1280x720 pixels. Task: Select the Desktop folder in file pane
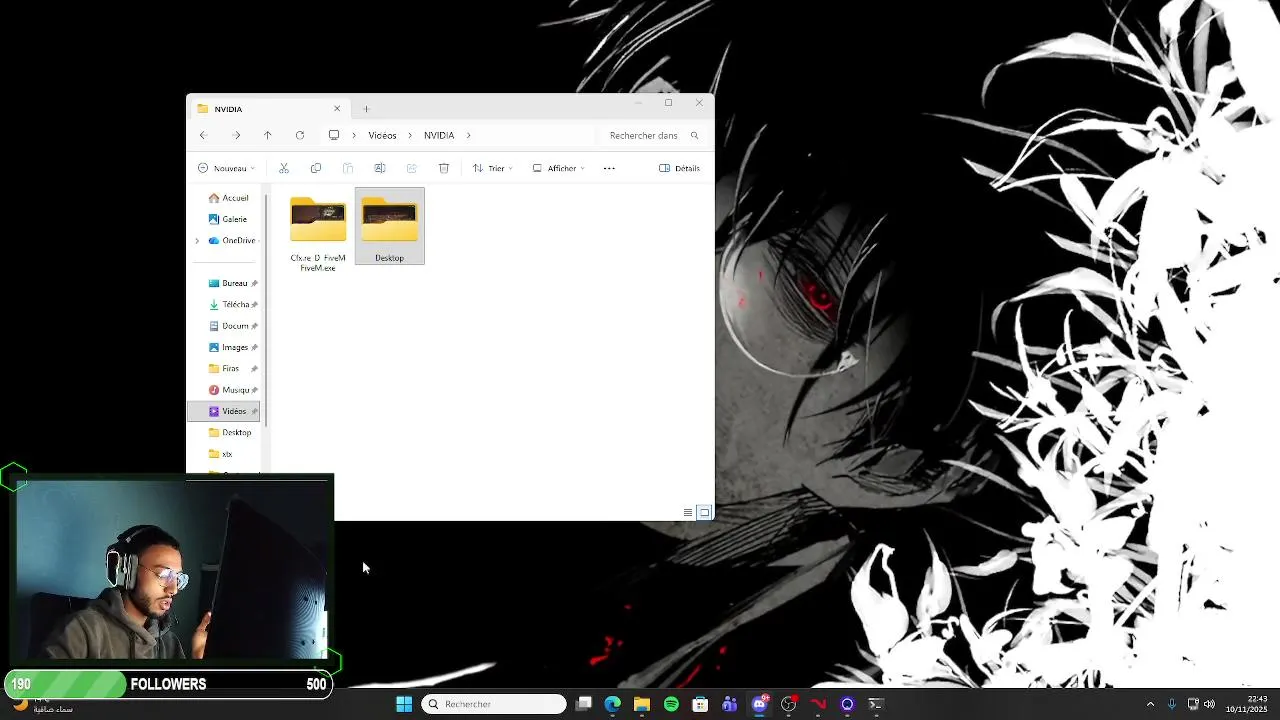tap(389, 227)
